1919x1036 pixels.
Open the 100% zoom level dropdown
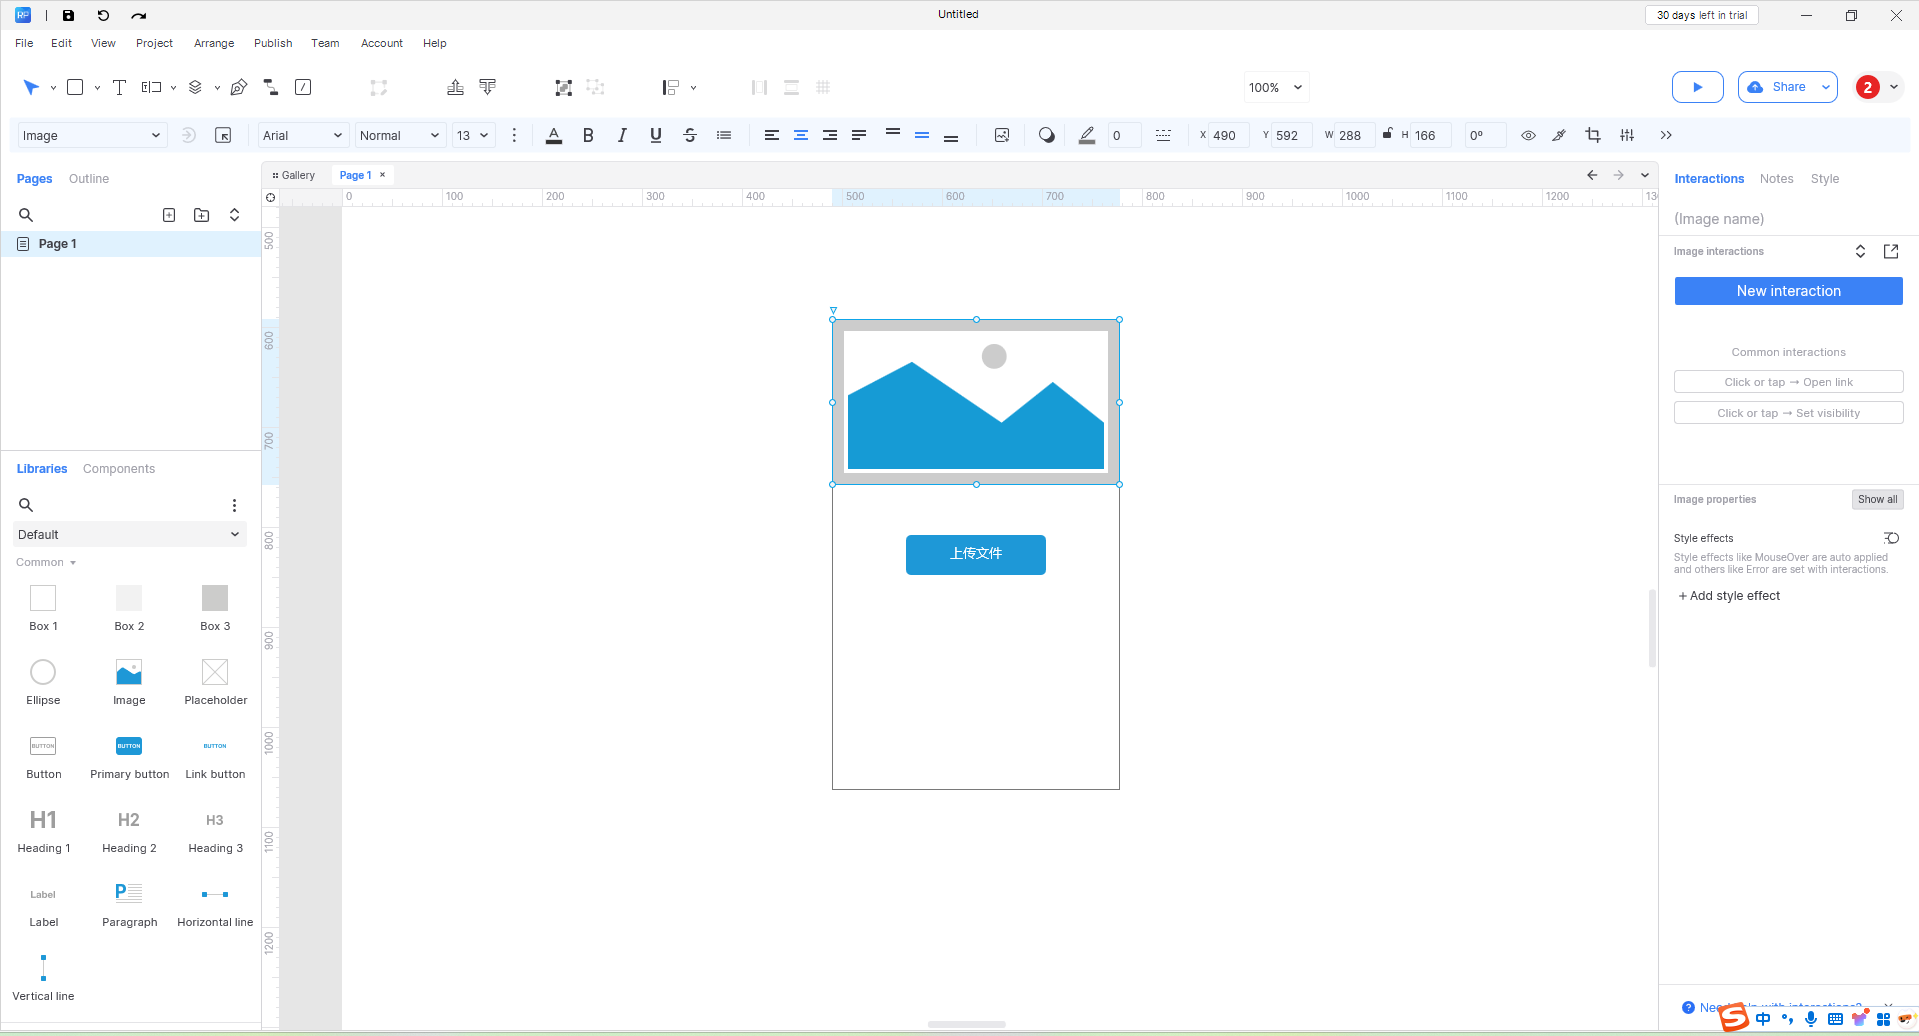tap(1276, 87)
